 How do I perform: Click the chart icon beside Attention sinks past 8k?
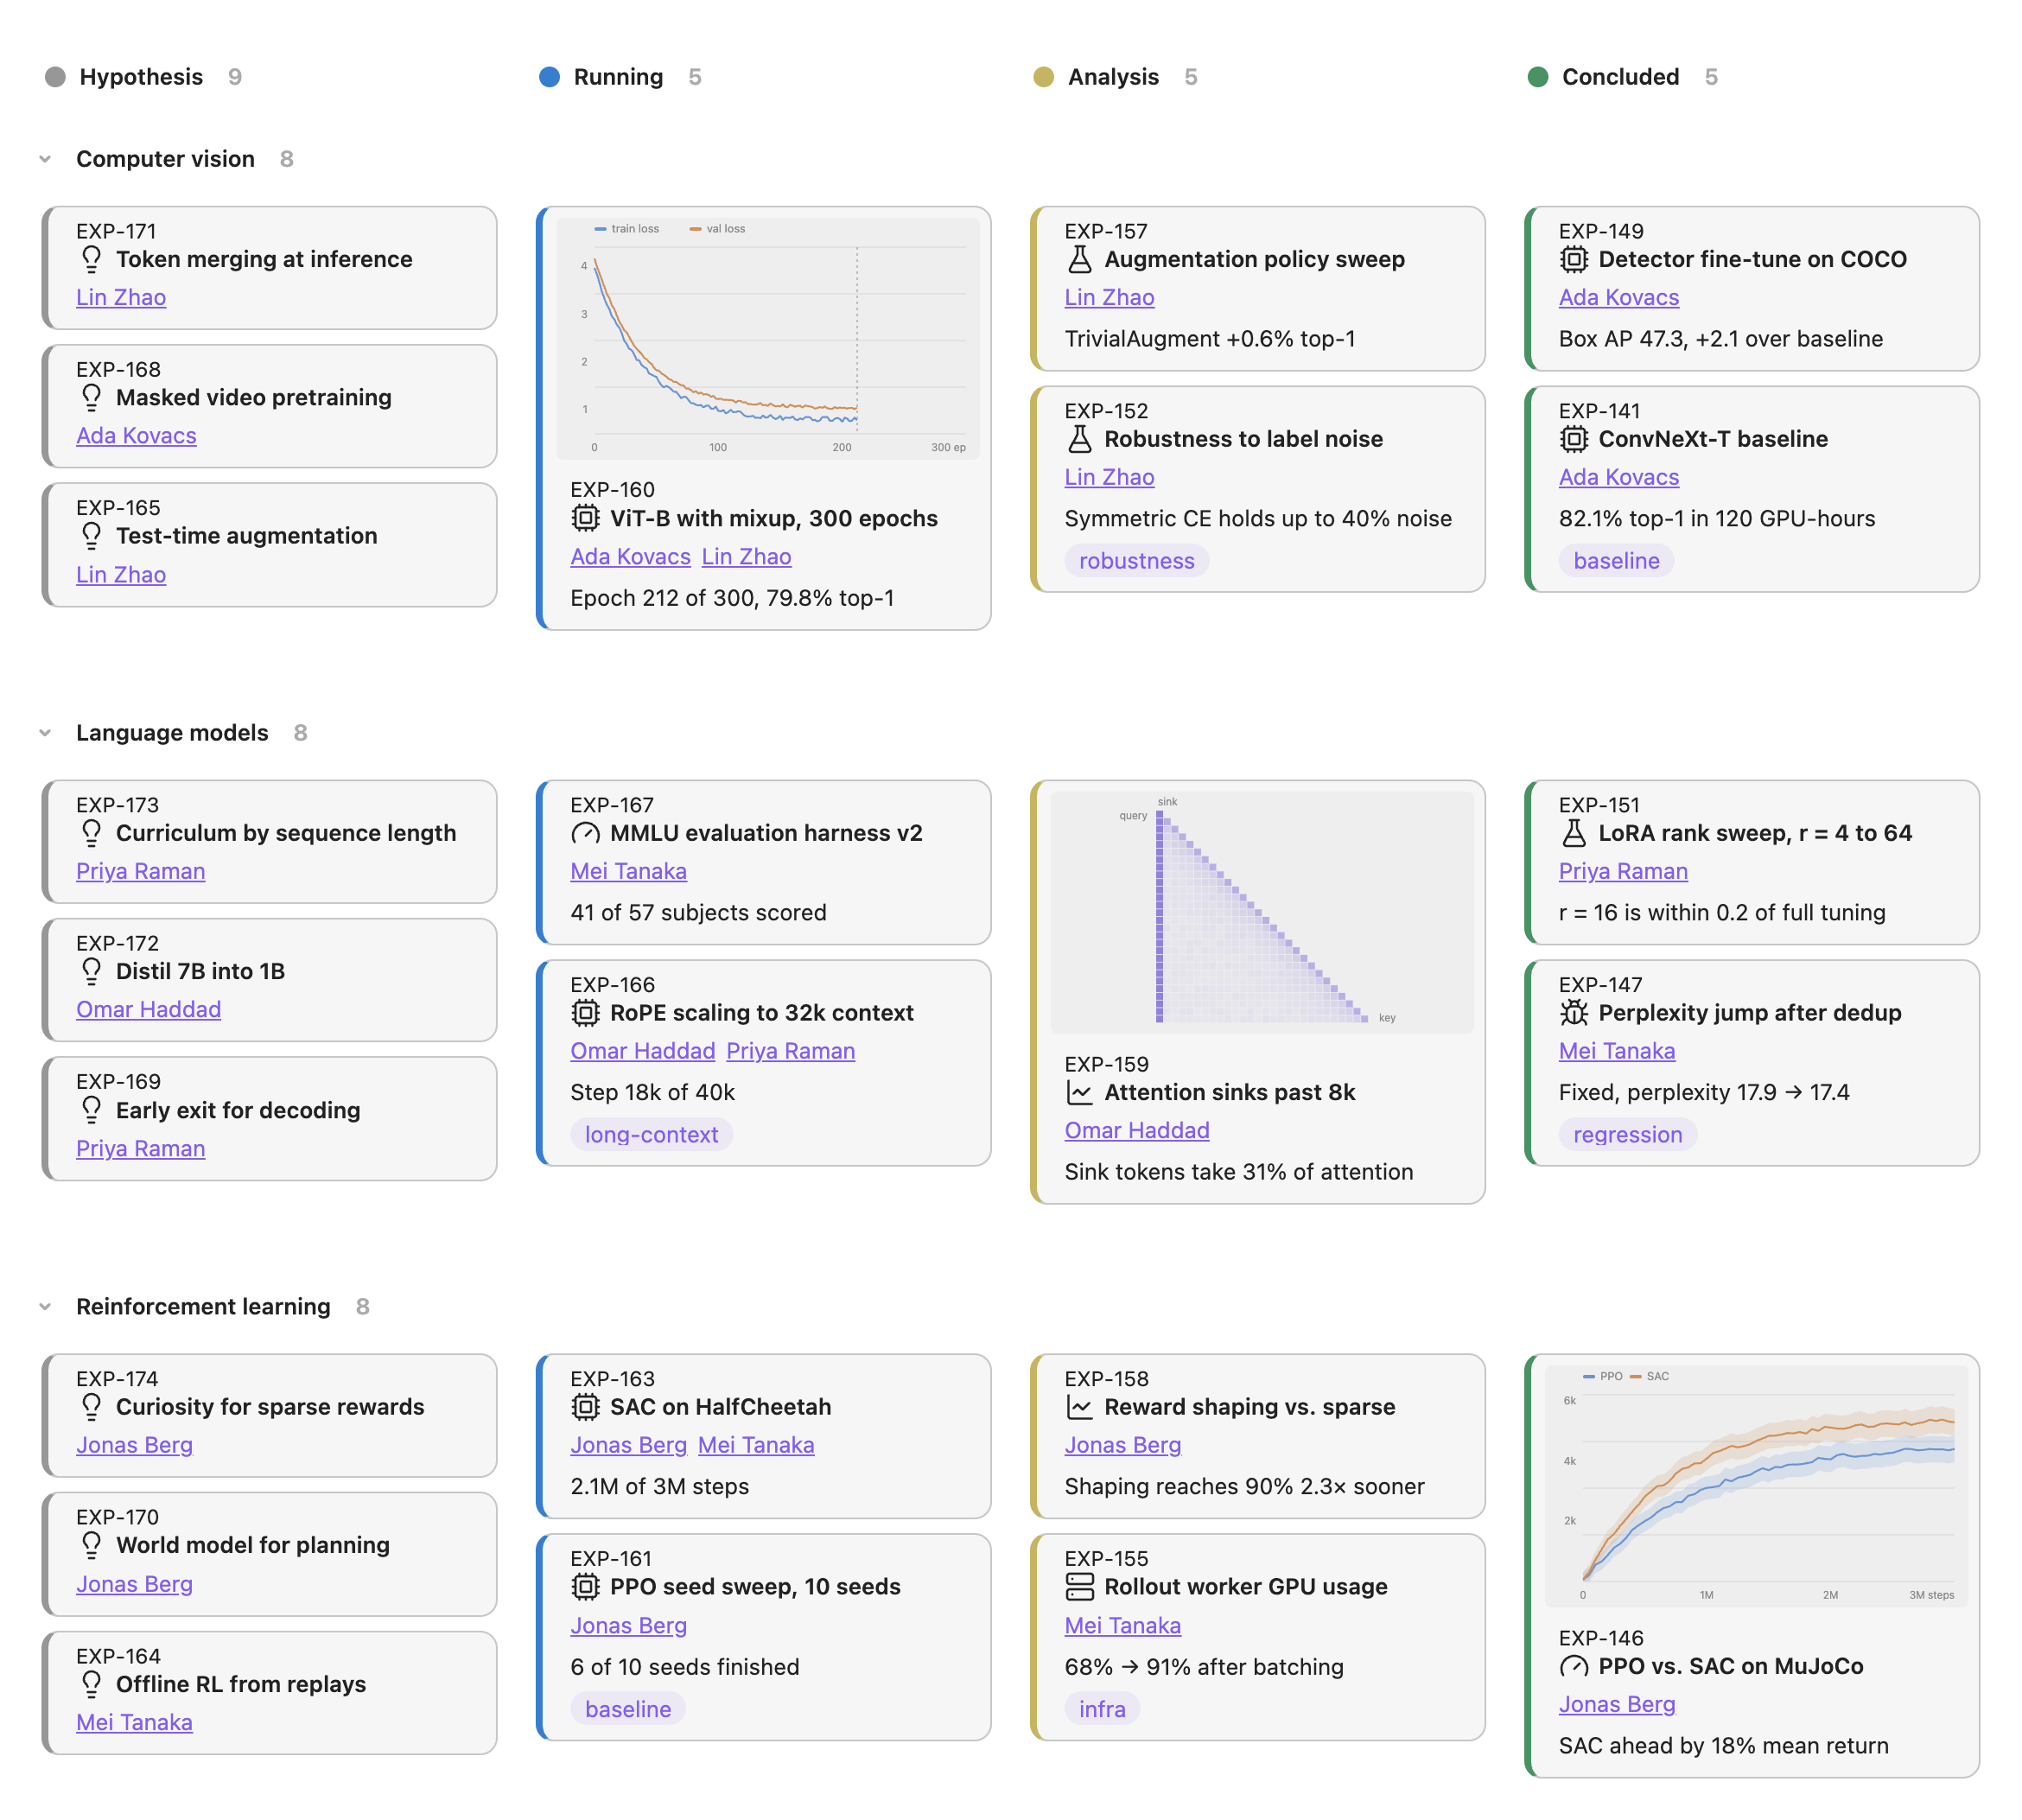tap(1079, 1092)
